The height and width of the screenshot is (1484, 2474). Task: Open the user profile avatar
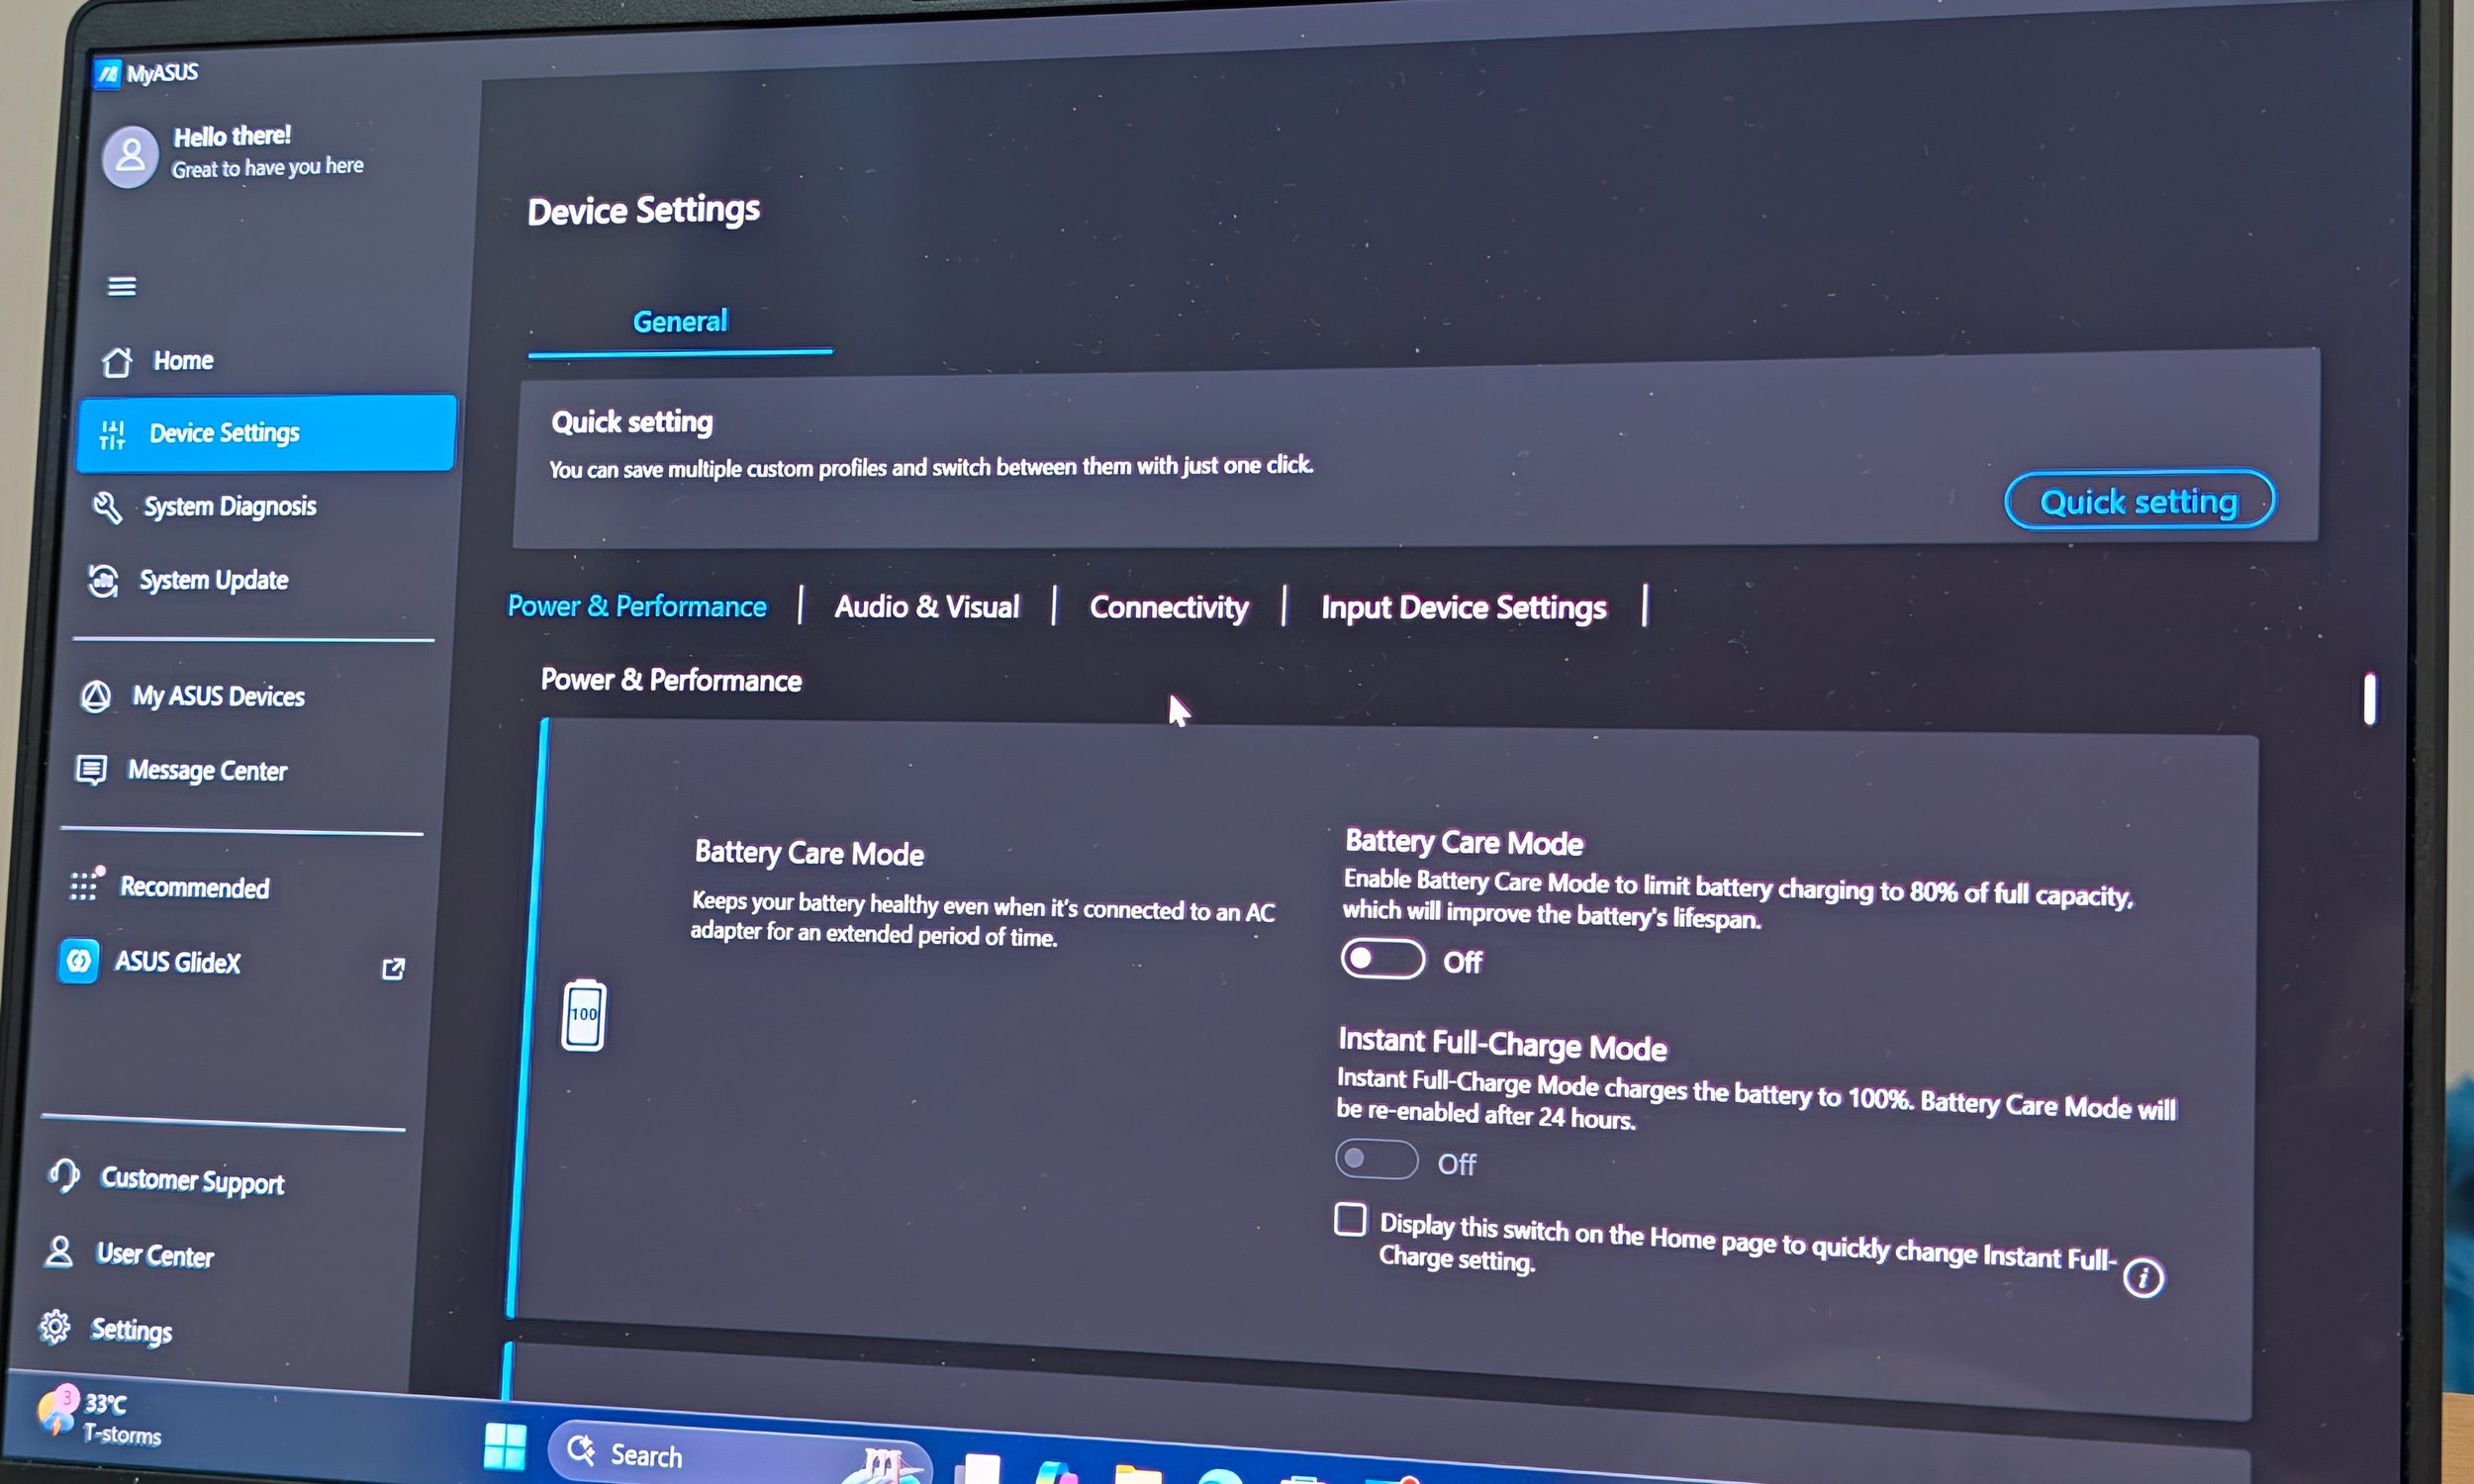click(130, 156)
